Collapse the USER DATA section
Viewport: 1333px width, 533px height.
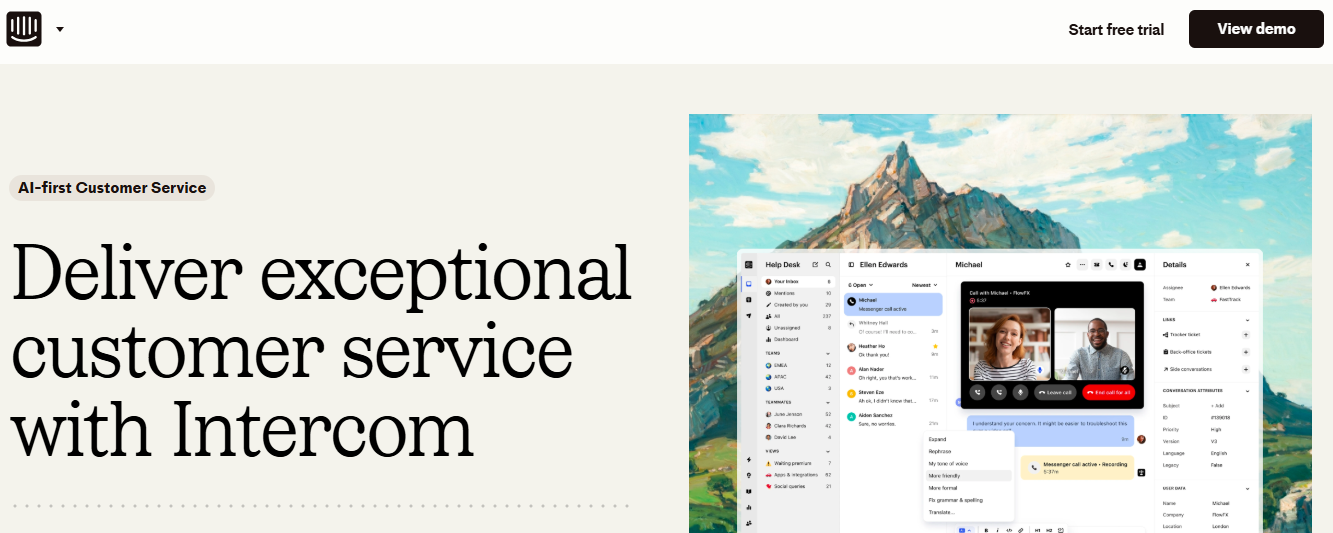pyautogui.click(x=1247, y=488)
